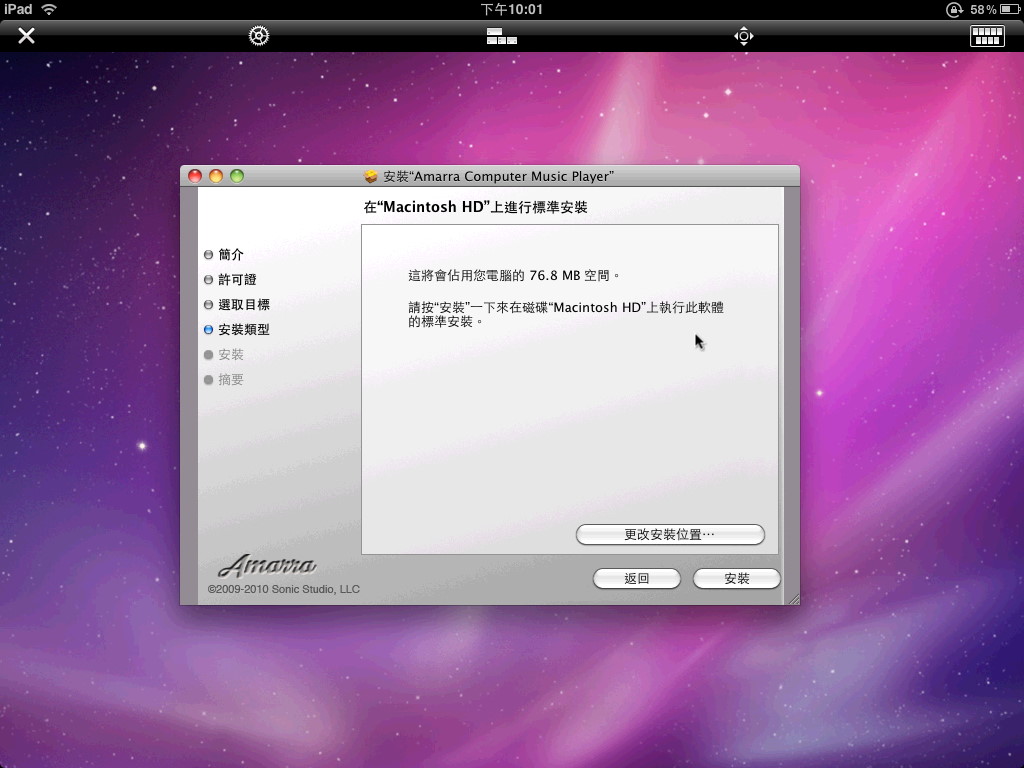Show the on-screen keyboard icon

[987, 35]
